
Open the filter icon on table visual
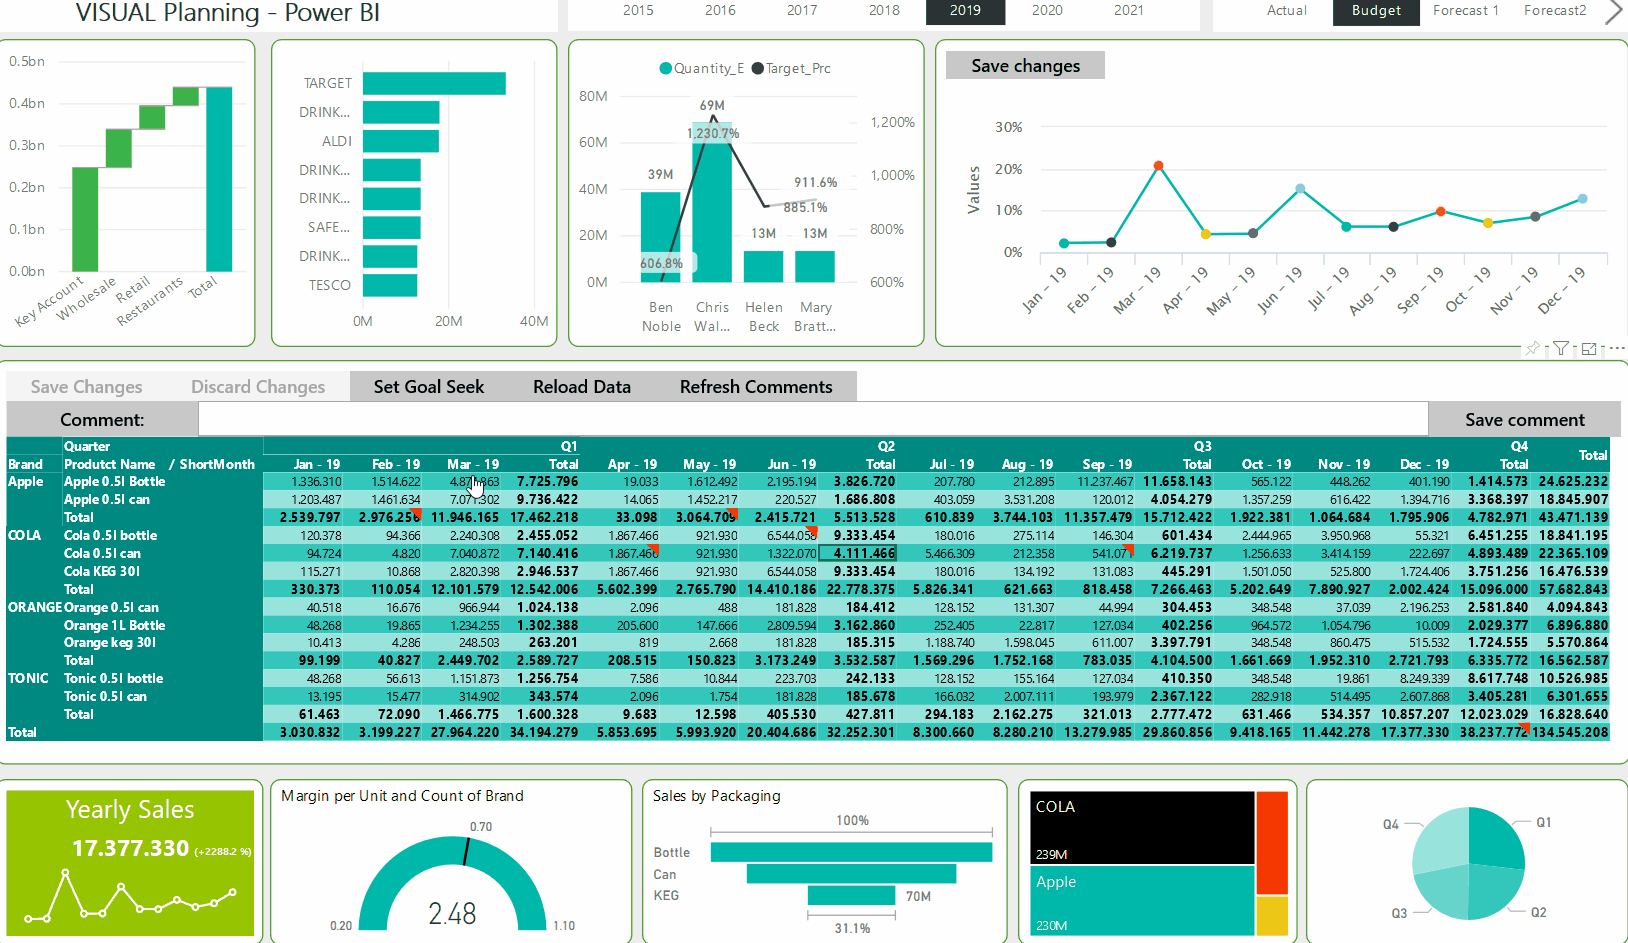pyautogui.click(x=1560, y=348)
